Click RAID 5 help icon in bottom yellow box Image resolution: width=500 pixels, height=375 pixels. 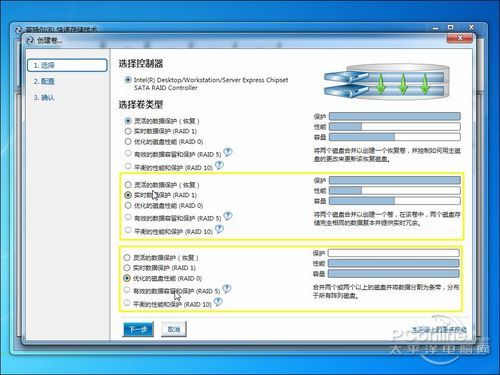click(x=227, y=289)
